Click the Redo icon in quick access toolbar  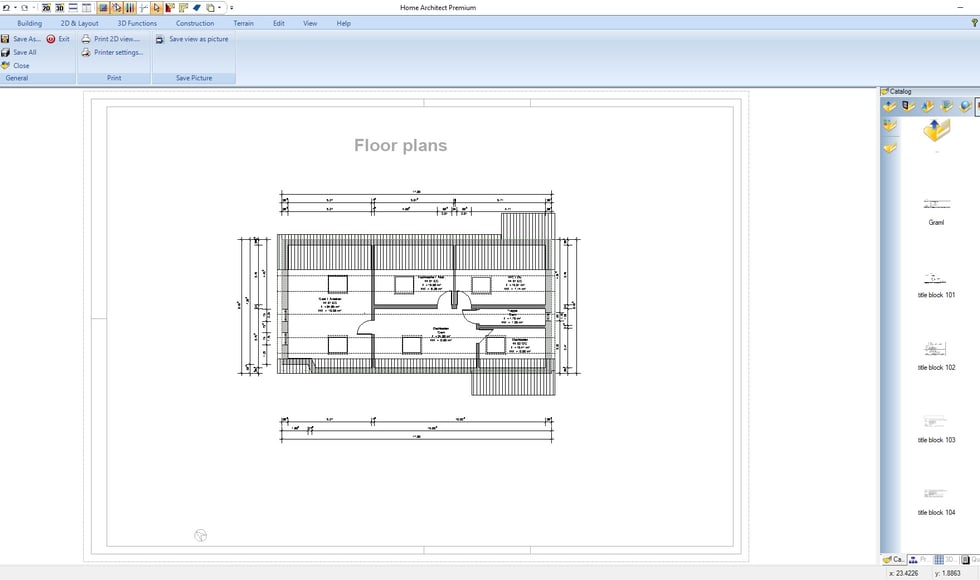coord(25,8)
